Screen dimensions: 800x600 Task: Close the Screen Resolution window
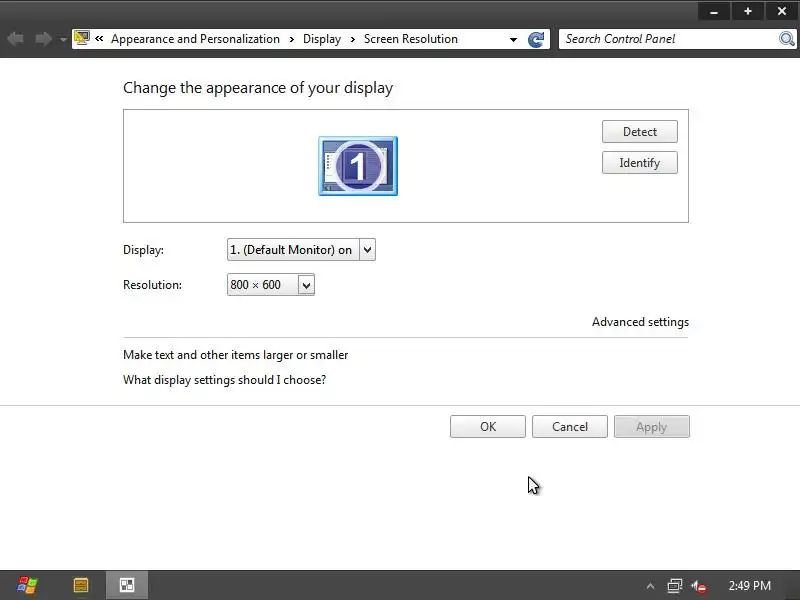tap(782, 11)
